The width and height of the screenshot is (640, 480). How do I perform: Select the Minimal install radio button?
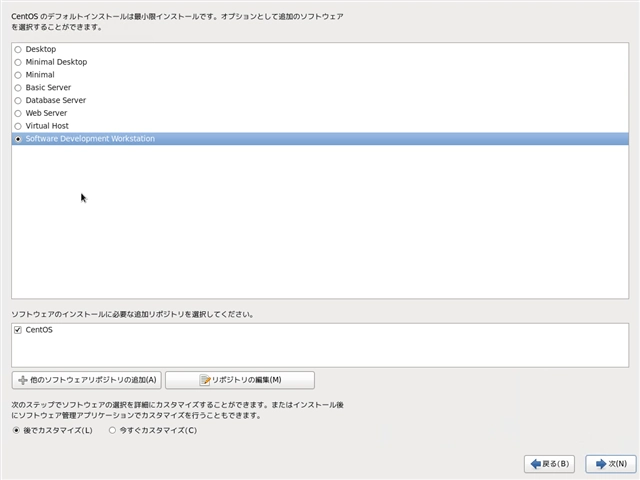point(18,75)
